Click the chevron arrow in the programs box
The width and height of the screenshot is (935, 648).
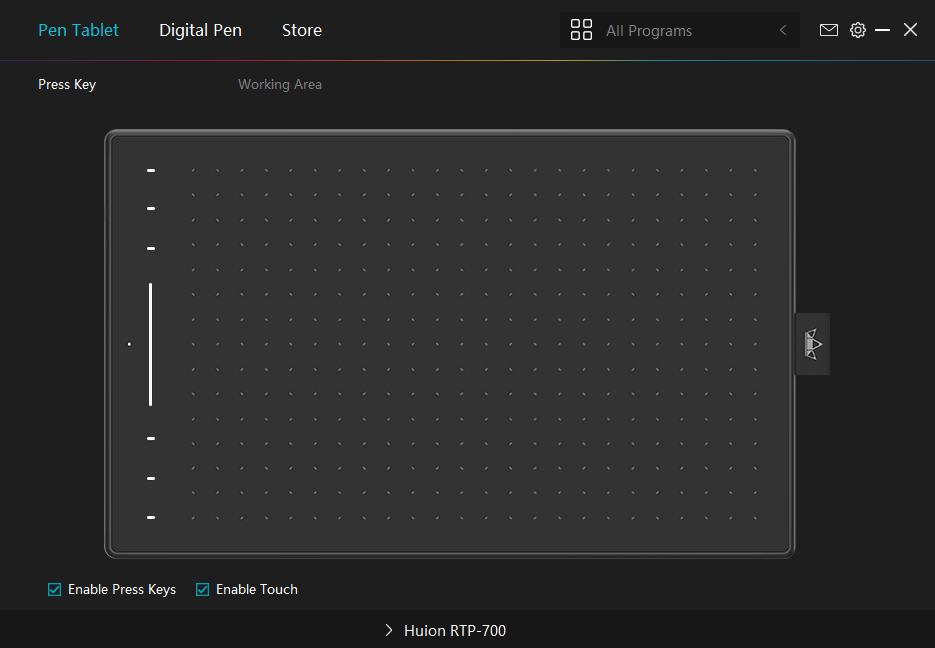(783, 31)
